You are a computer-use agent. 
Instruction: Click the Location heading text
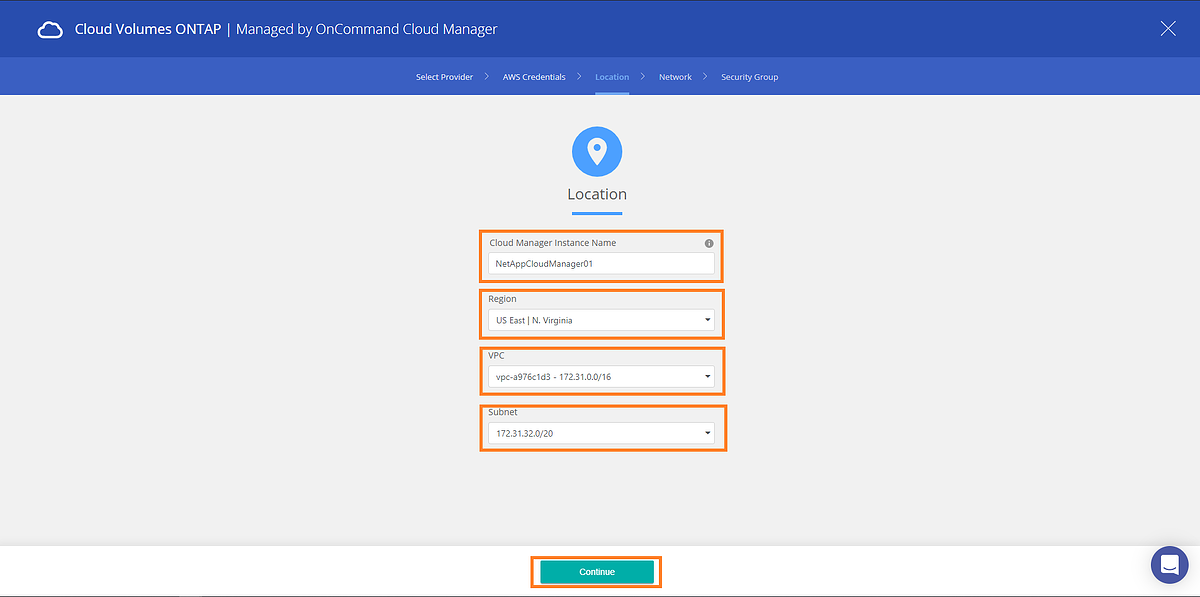pos(597,194)
